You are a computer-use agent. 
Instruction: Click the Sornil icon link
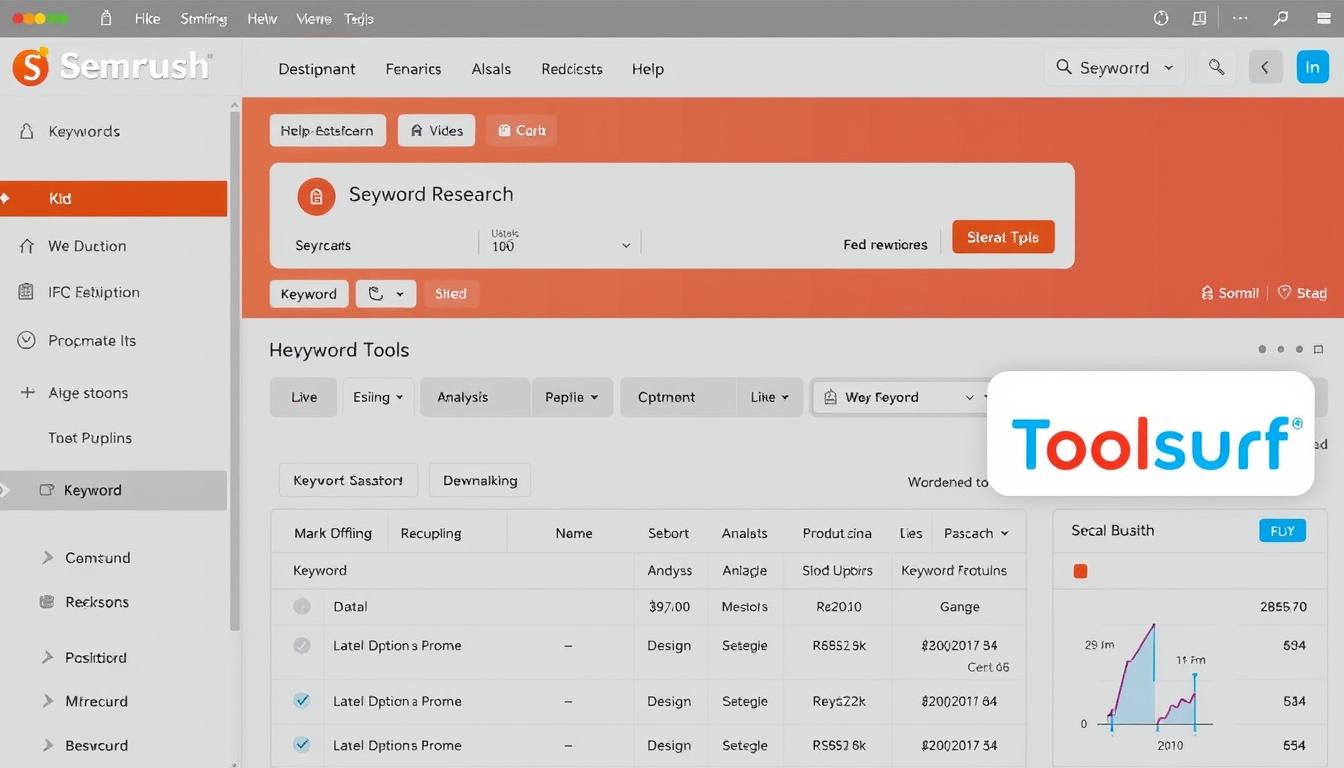point(1229,293)
